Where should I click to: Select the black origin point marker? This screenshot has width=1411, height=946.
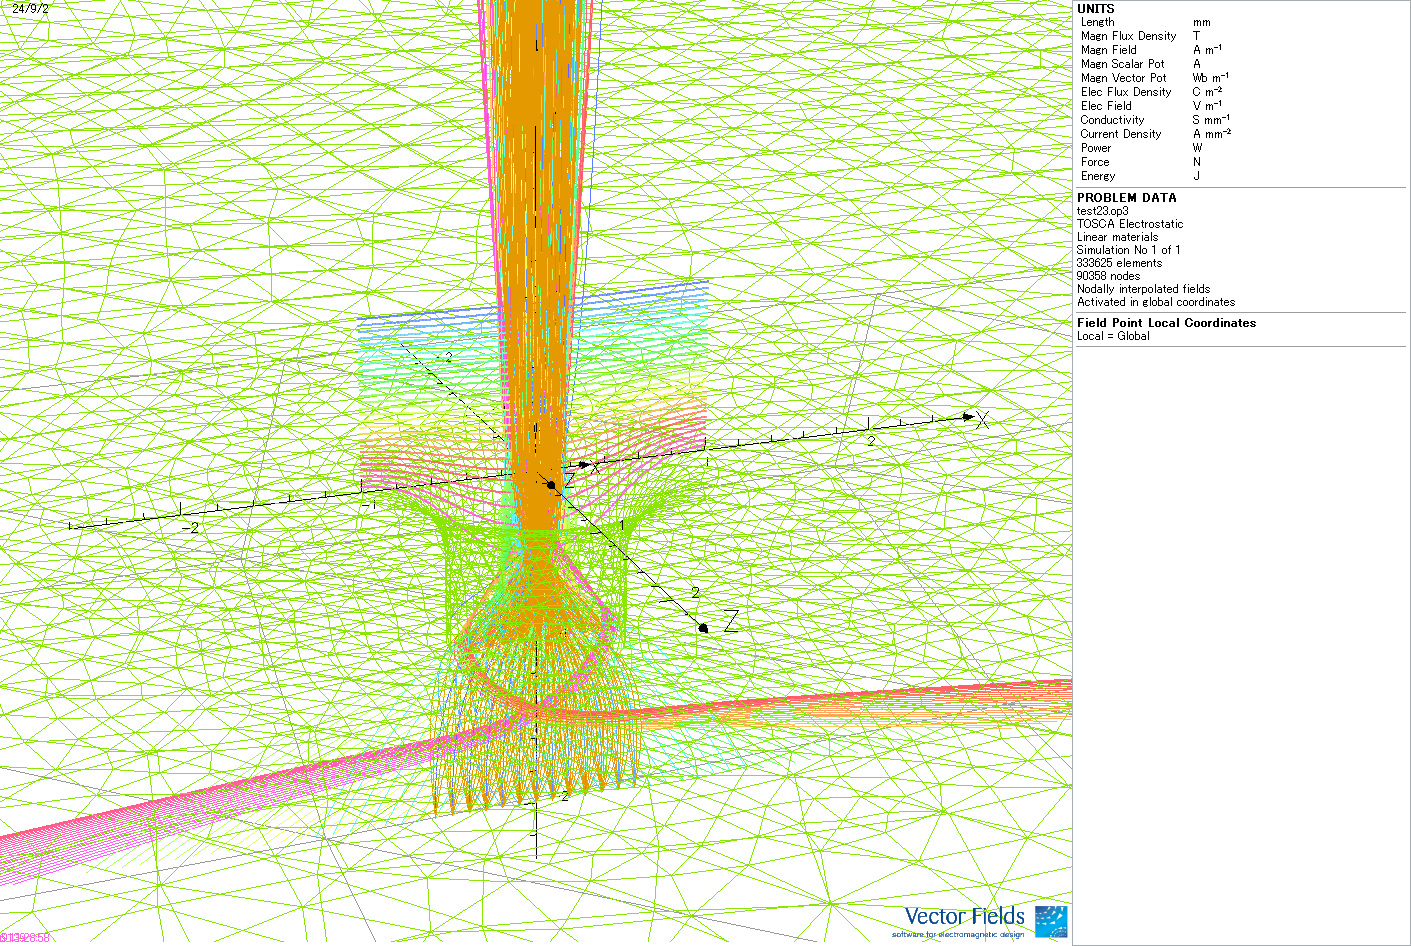(x=551, y=485)
